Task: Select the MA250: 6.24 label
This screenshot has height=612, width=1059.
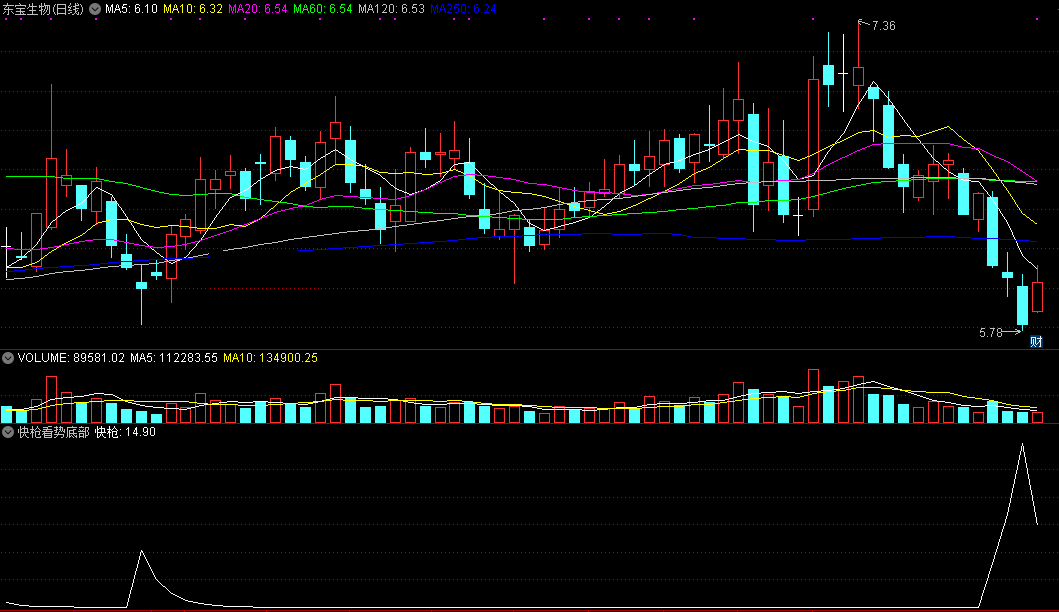Action: point(463,9)
